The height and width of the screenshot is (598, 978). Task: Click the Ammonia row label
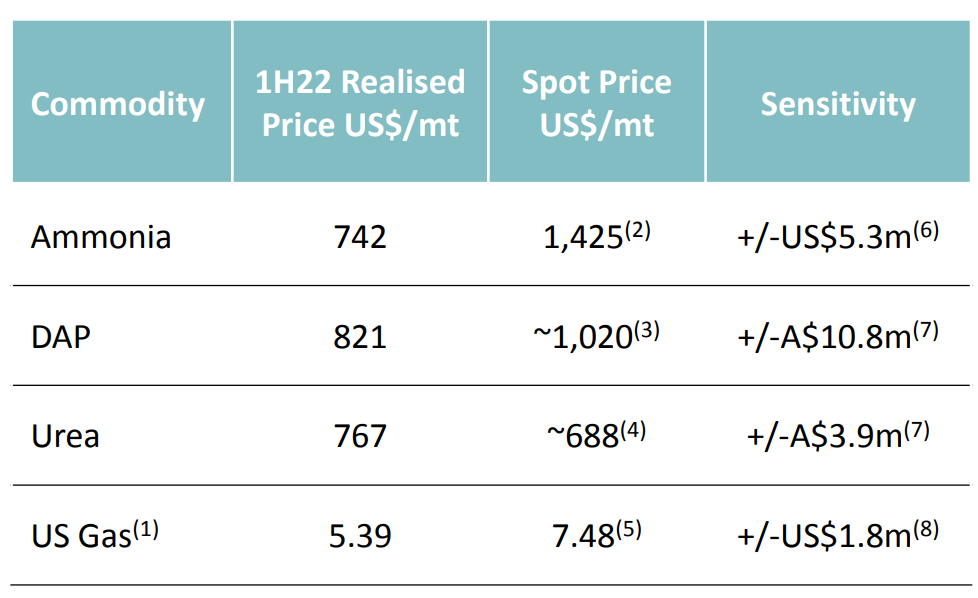pyautogui.click(x=101, y=238)
